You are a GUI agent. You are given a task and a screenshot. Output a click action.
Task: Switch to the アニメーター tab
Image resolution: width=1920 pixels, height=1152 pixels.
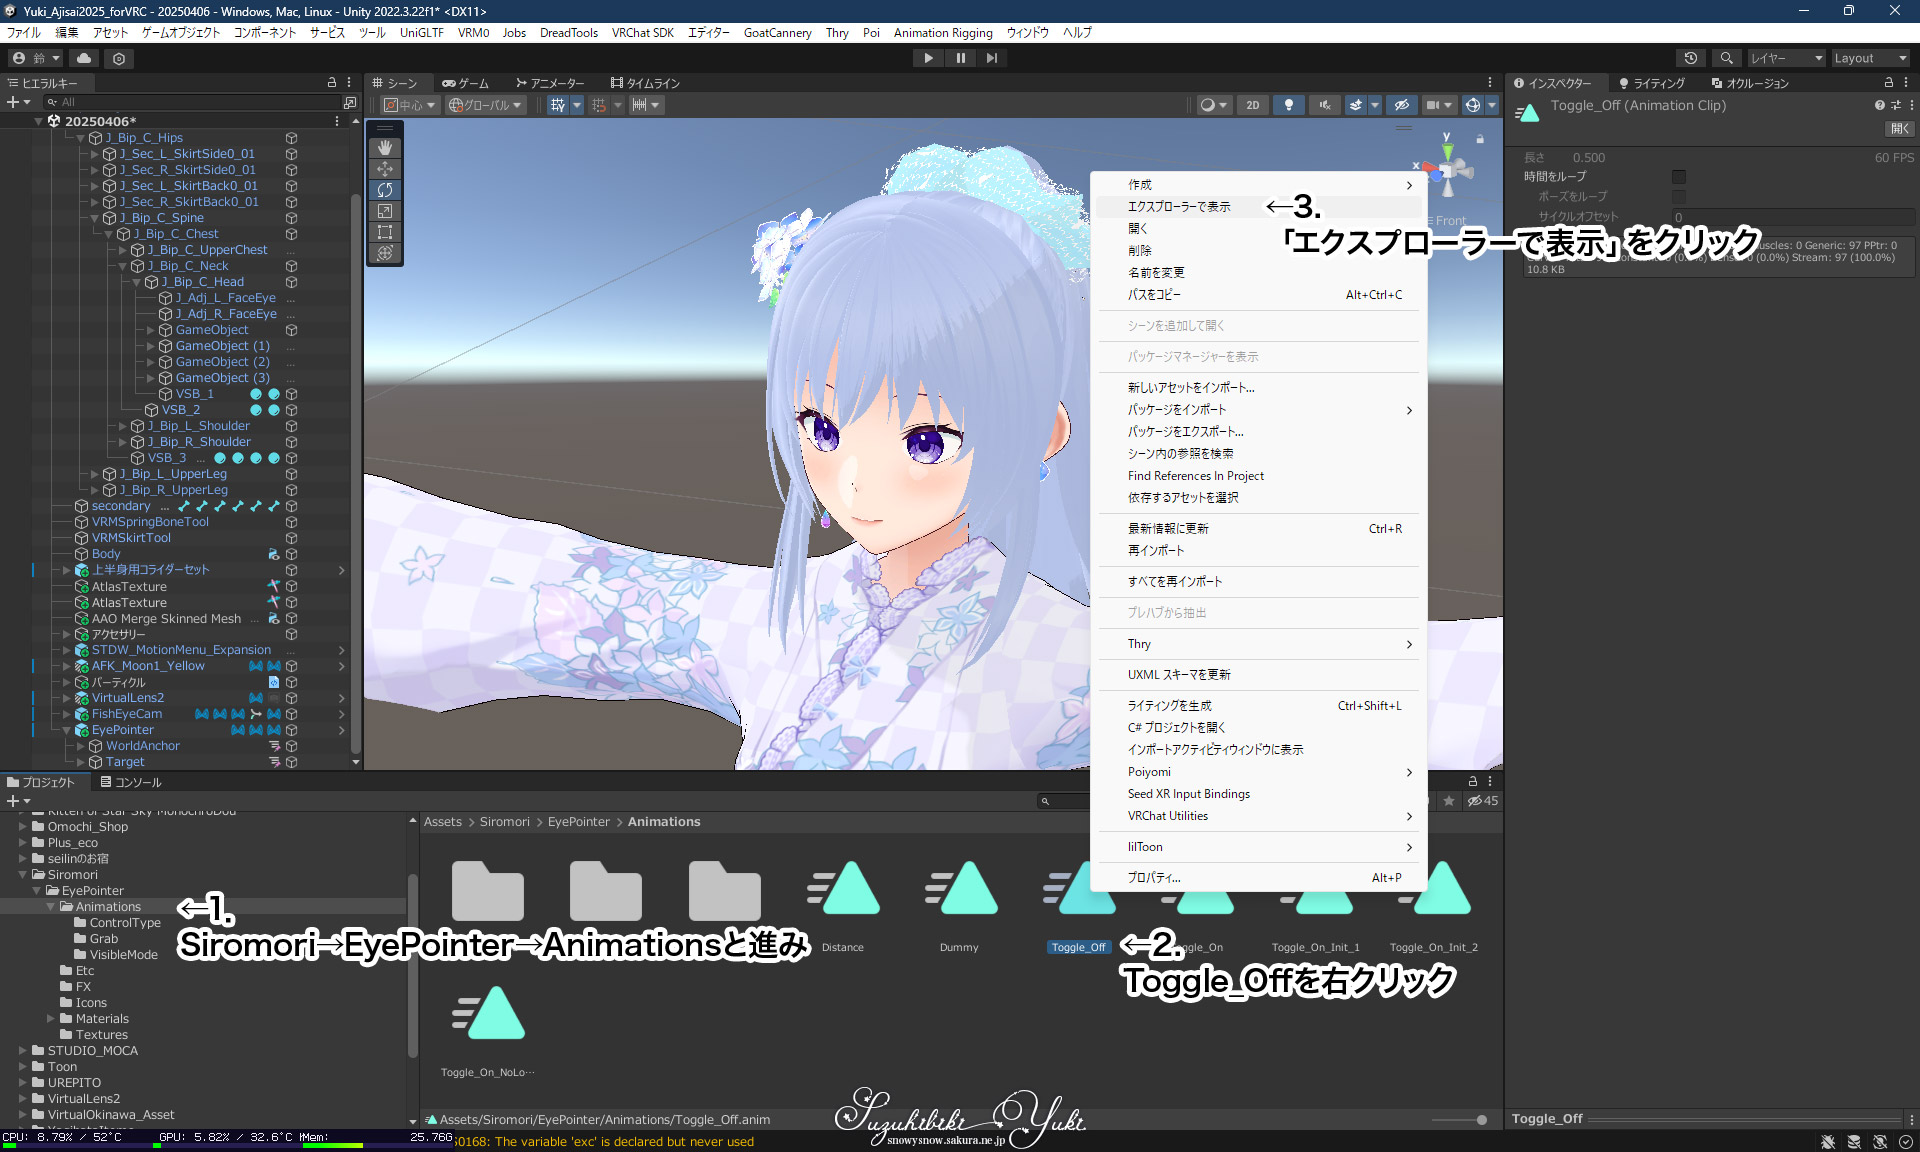point(550,83)
